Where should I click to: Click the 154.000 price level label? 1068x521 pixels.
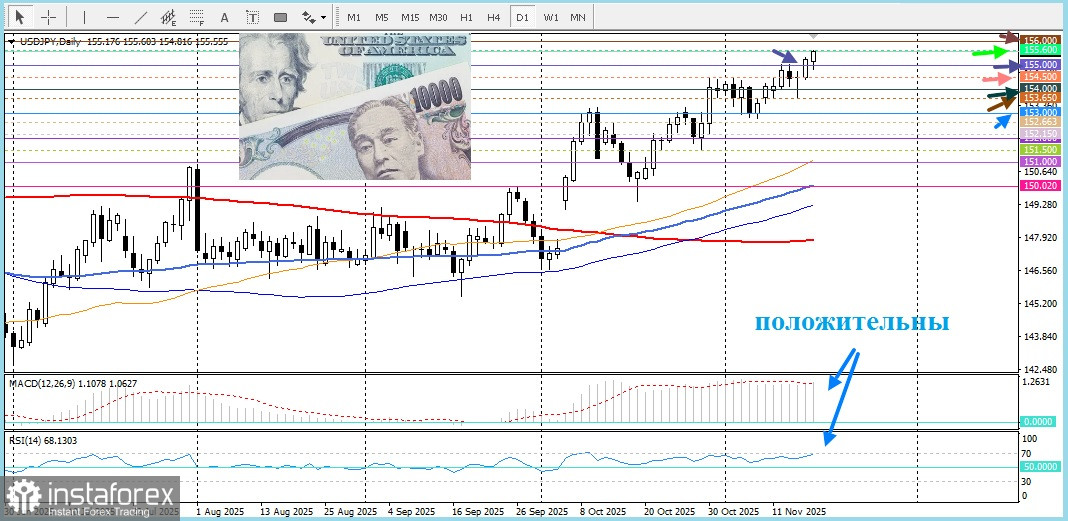[1039, 88]
